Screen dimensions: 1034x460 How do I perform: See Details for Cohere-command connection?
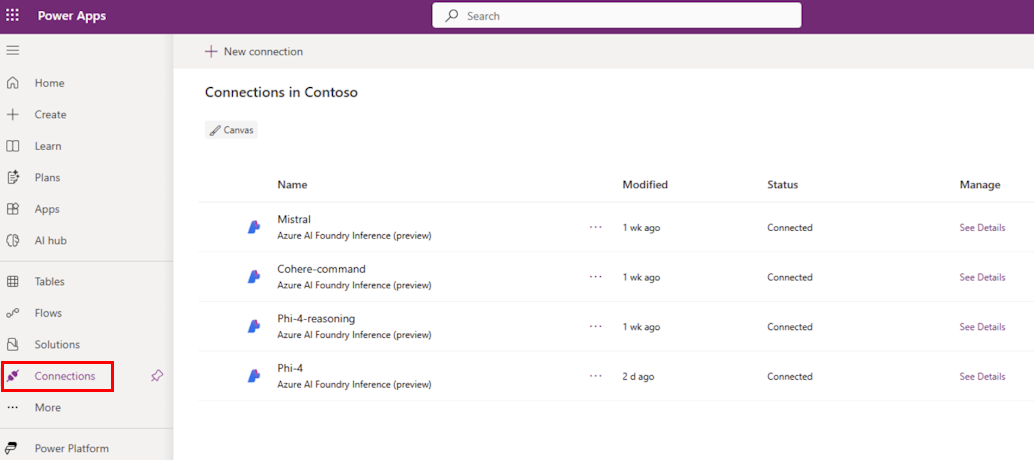coord(982,277)
